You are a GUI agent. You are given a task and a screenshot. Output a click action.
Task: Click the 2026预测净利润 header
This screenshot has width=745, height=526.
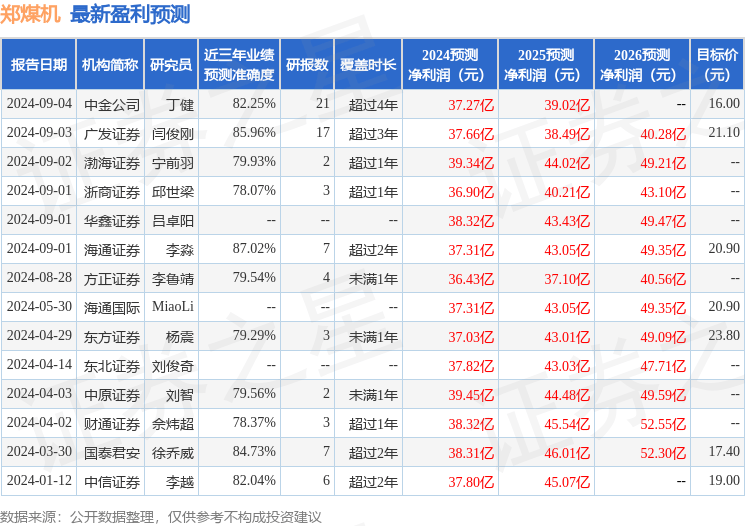point(641,65)
